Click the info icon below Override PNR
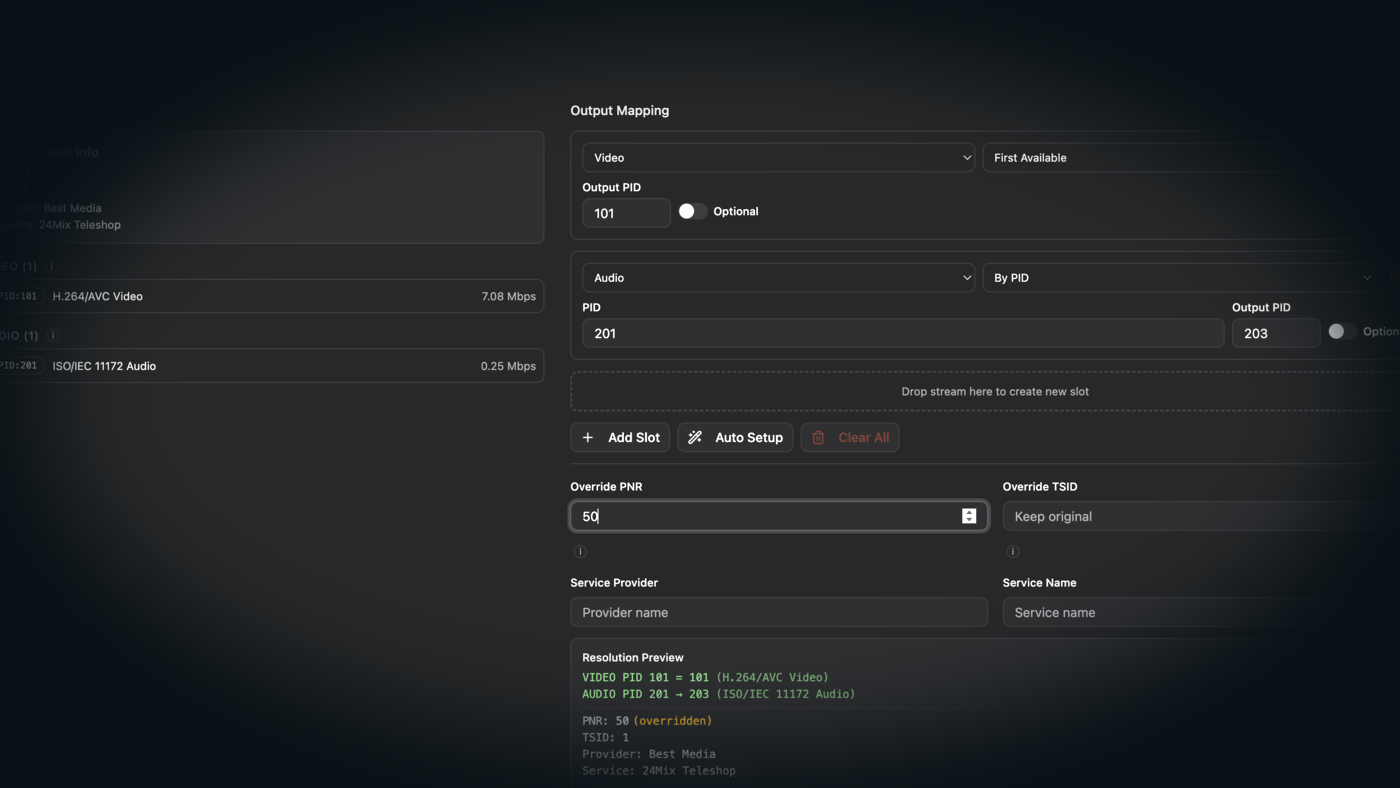Image resolution: width=1400 pixels, height=788 pixels. click(x=580, y=551)
